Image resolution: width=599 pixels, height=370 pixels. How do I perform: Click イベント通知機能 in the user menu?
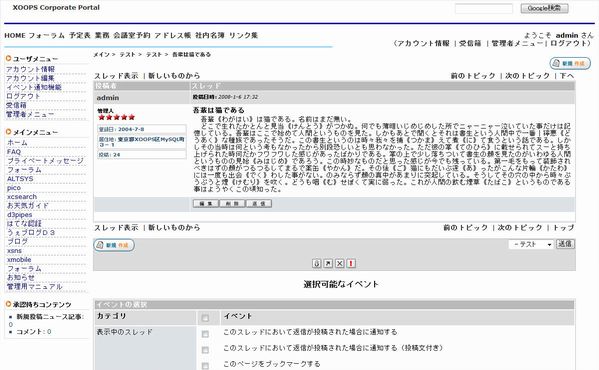click(x=34, y=87)
